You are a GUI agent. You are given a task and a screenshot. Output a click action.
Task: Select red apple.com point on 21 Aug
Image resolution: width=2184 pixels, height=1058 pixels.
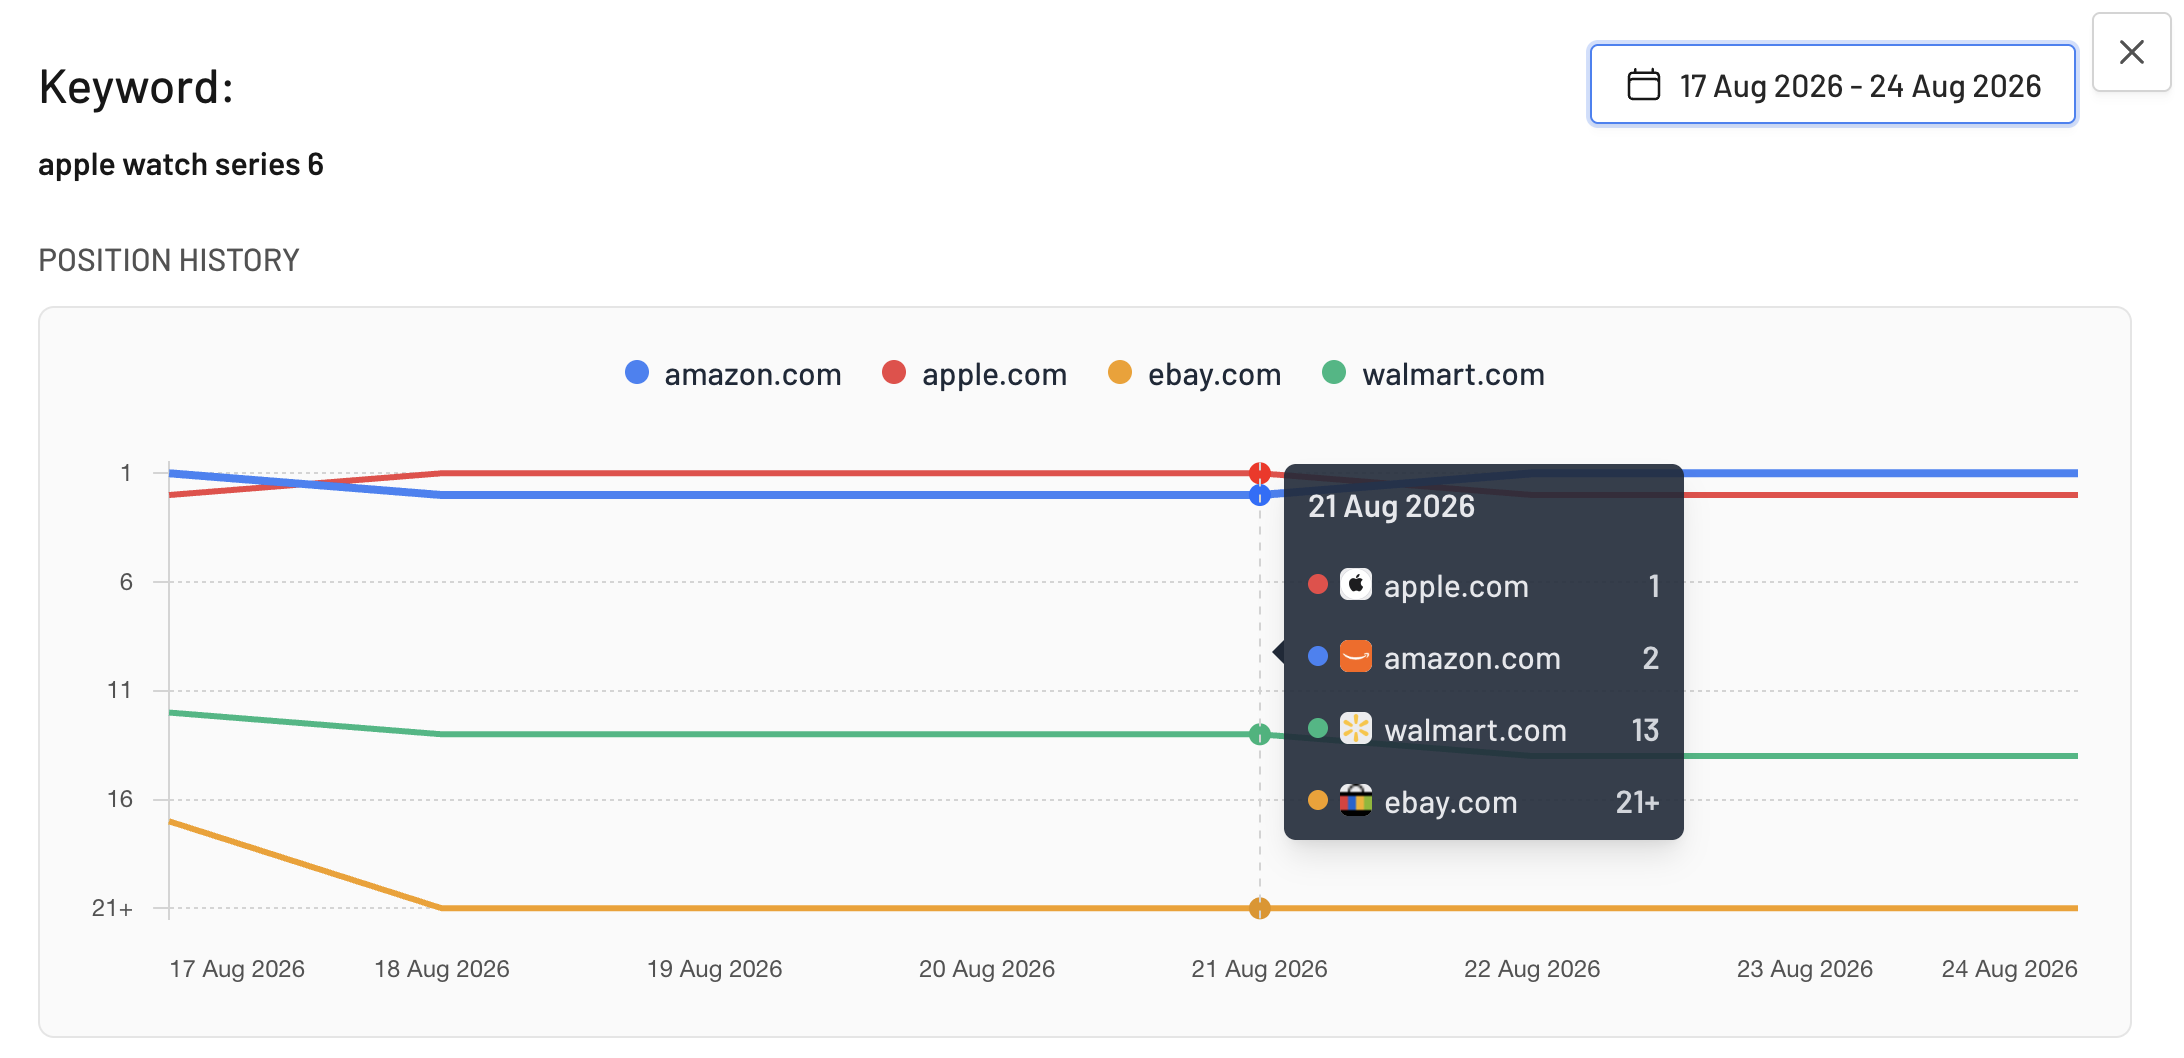1259,473
